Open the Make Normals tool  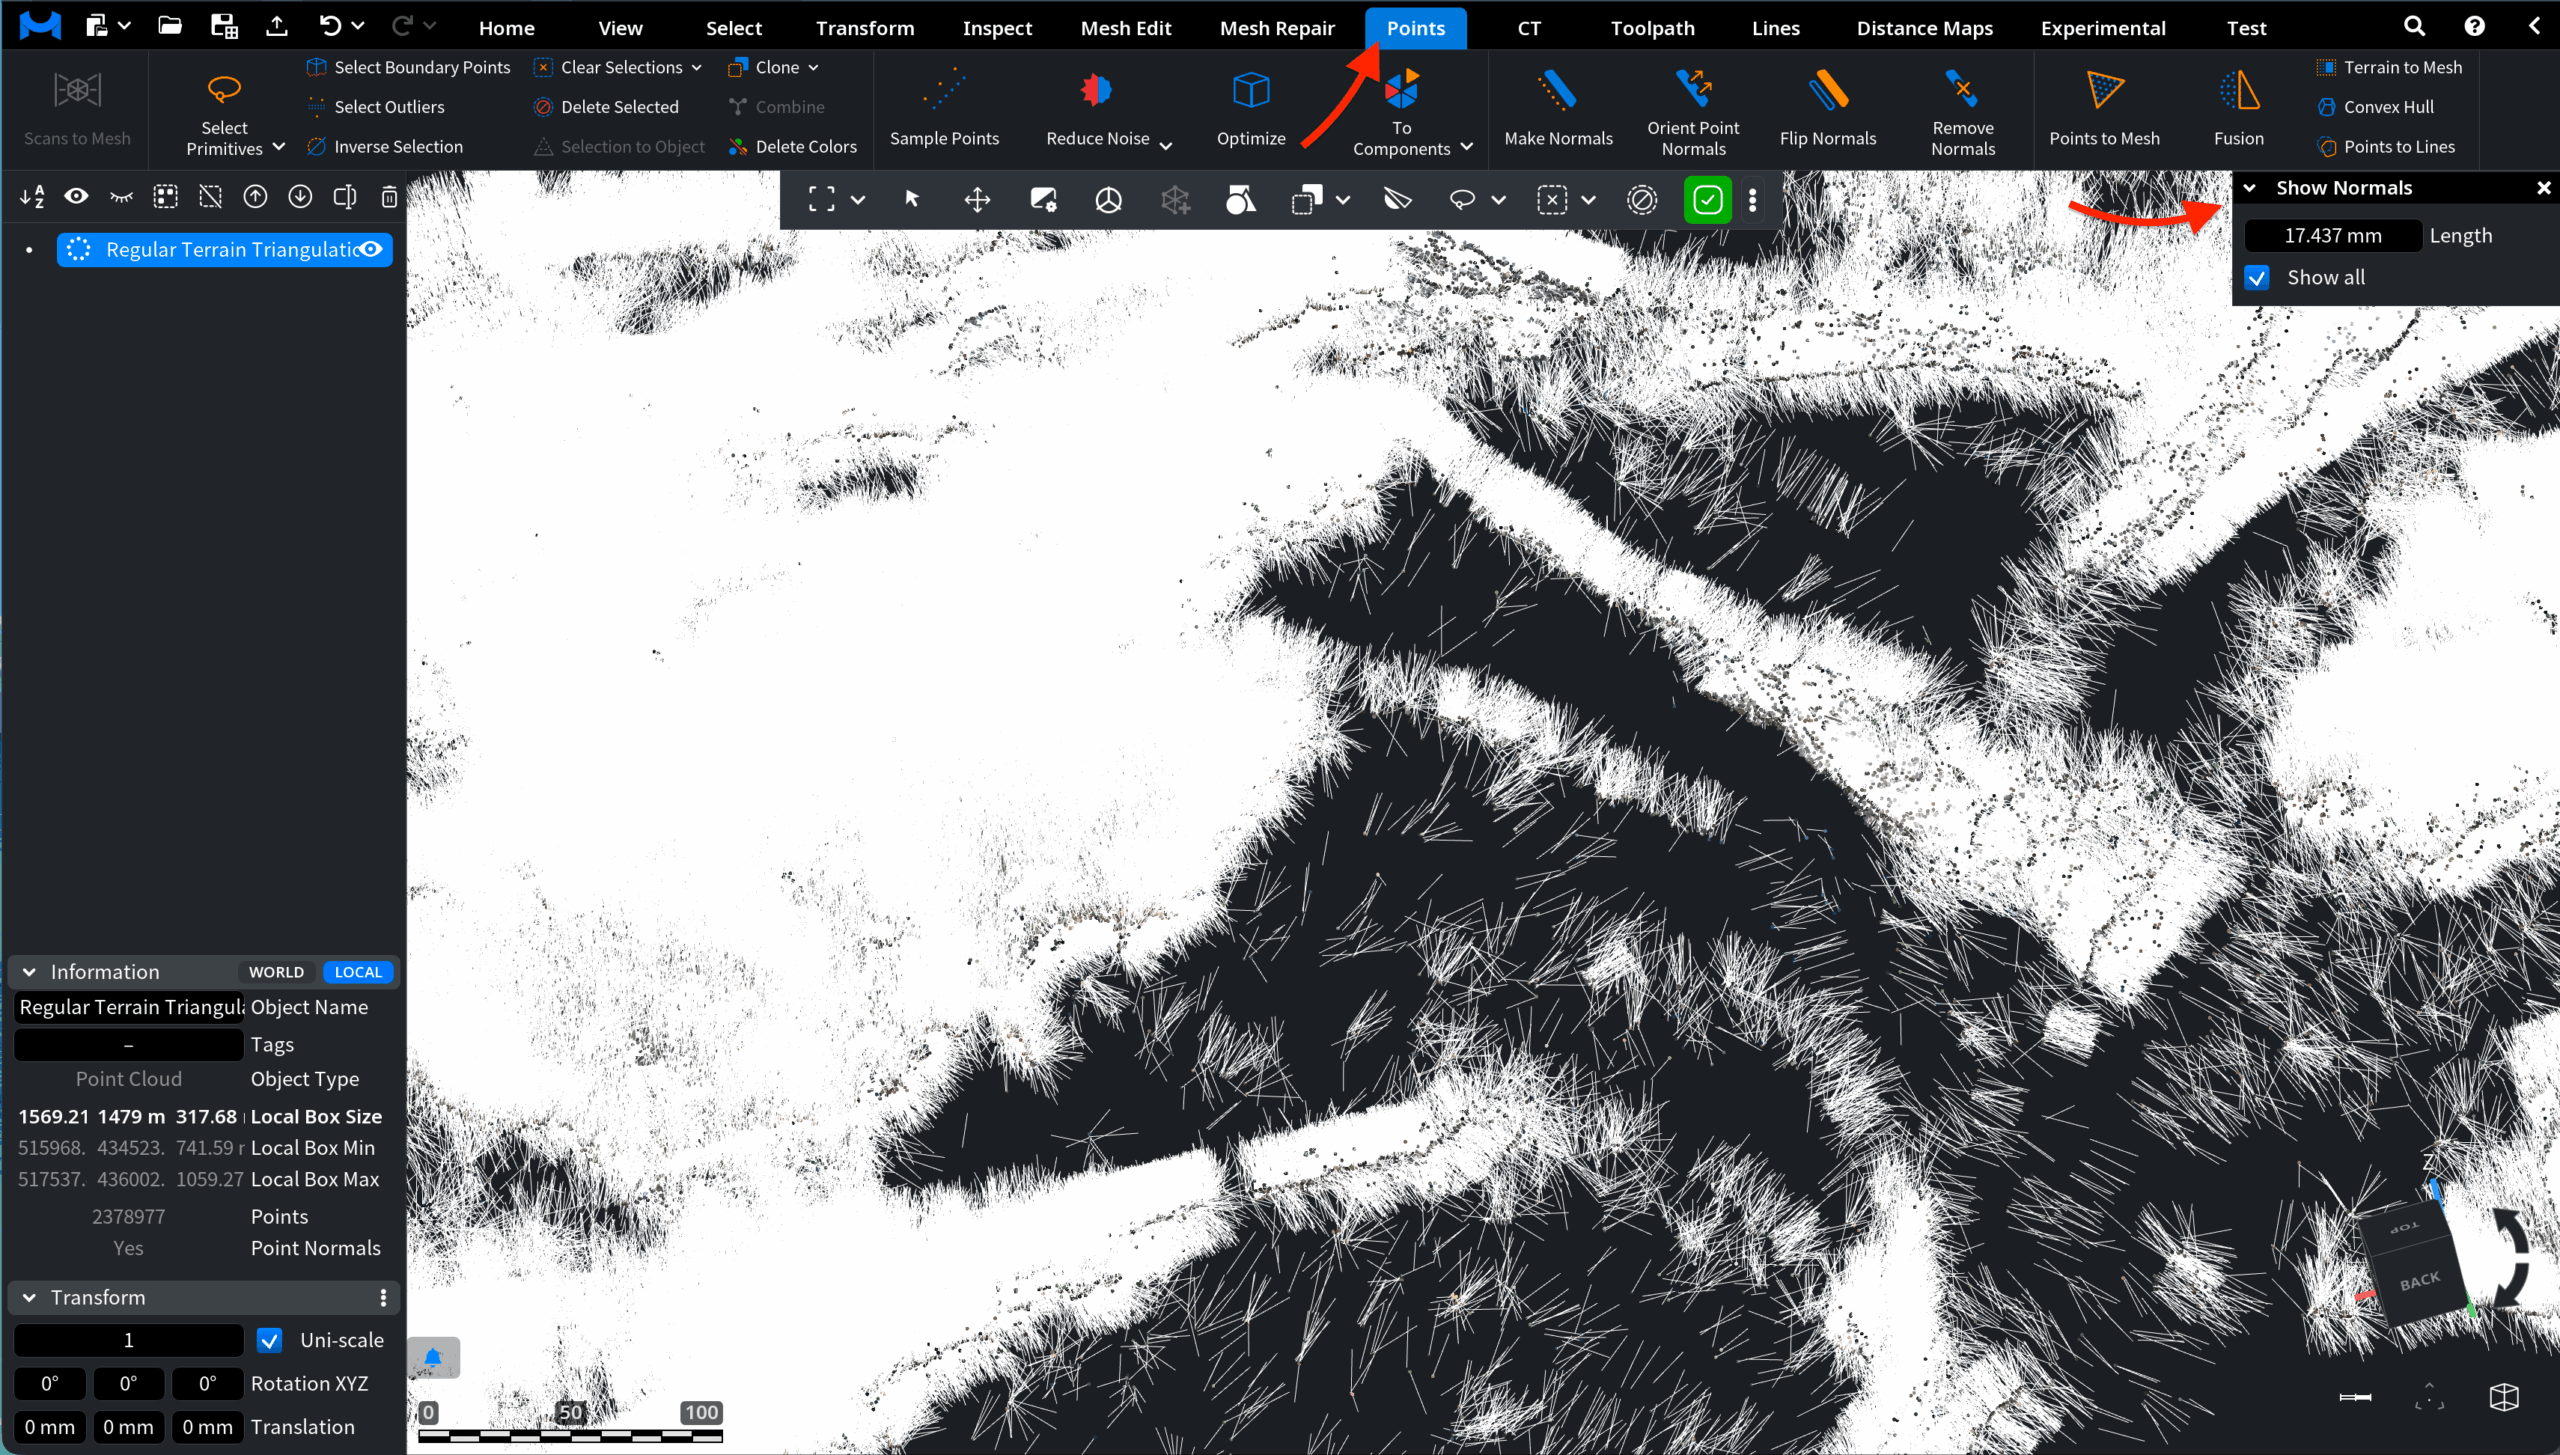pos(1558,108)
